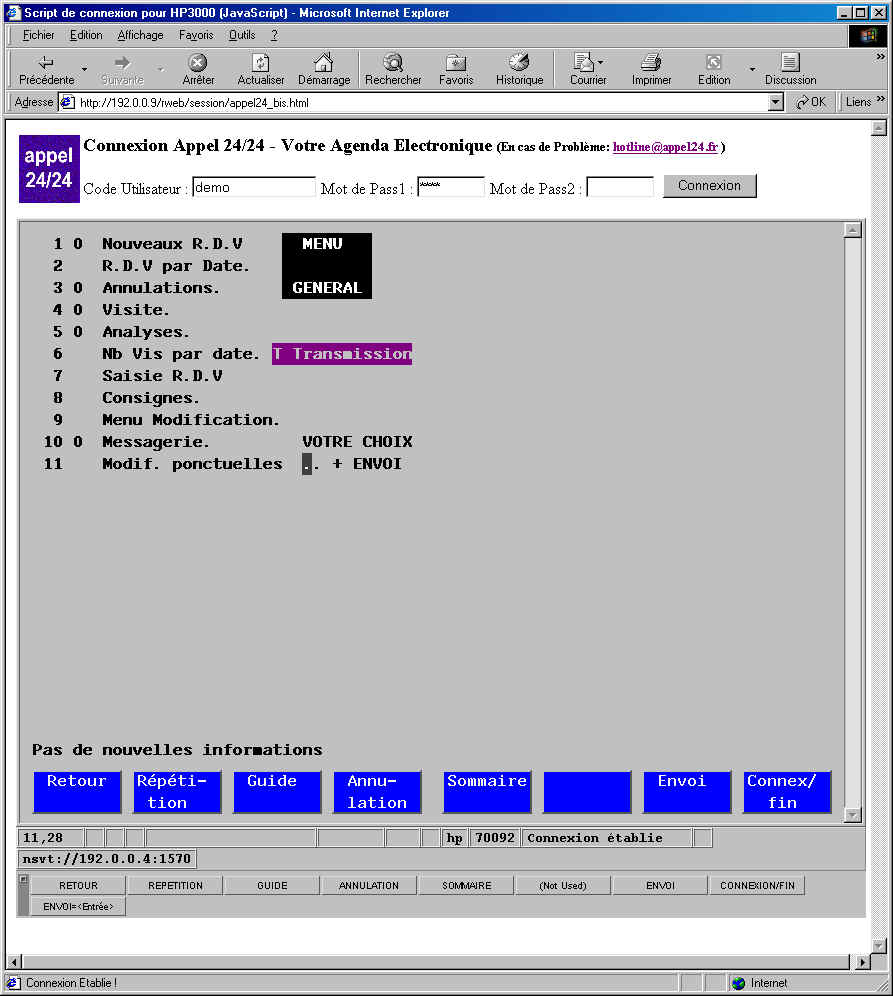The height and width of the screenshot is (996, 893).
Task: Click the gray RETOUR button
Action: tap(78, 885)
